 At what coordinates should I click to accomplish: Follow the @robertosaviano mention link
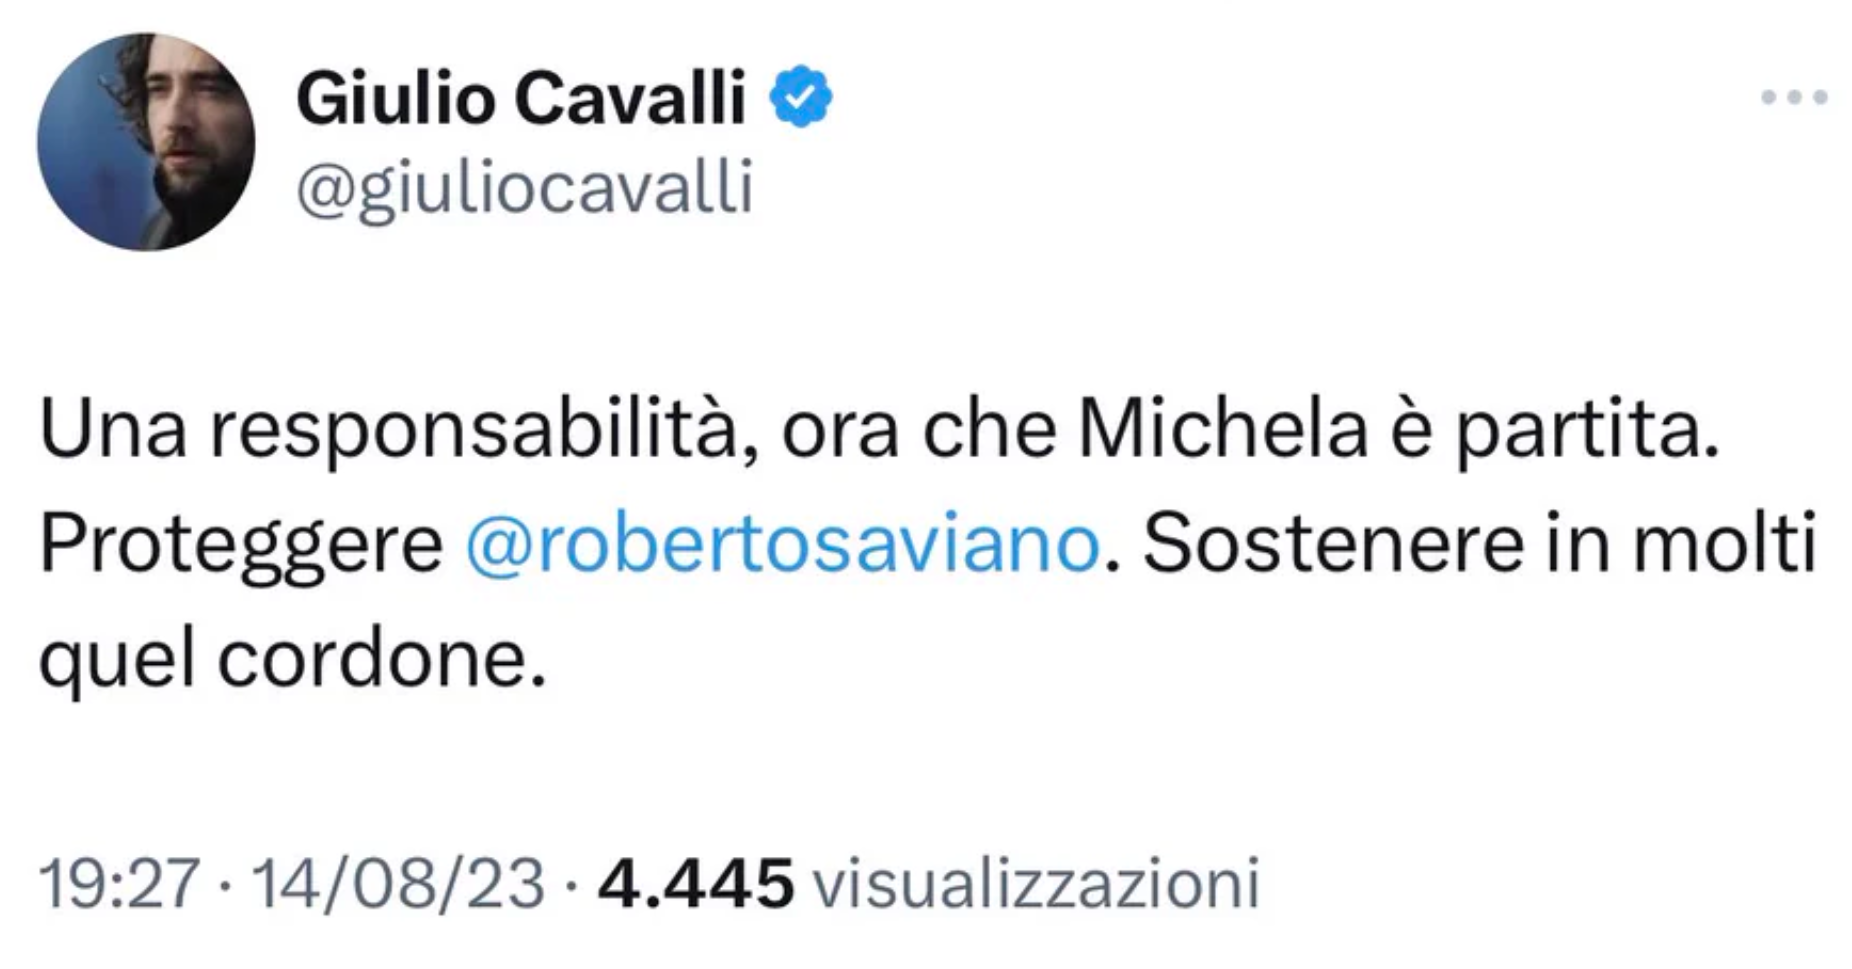click(783, 546)
